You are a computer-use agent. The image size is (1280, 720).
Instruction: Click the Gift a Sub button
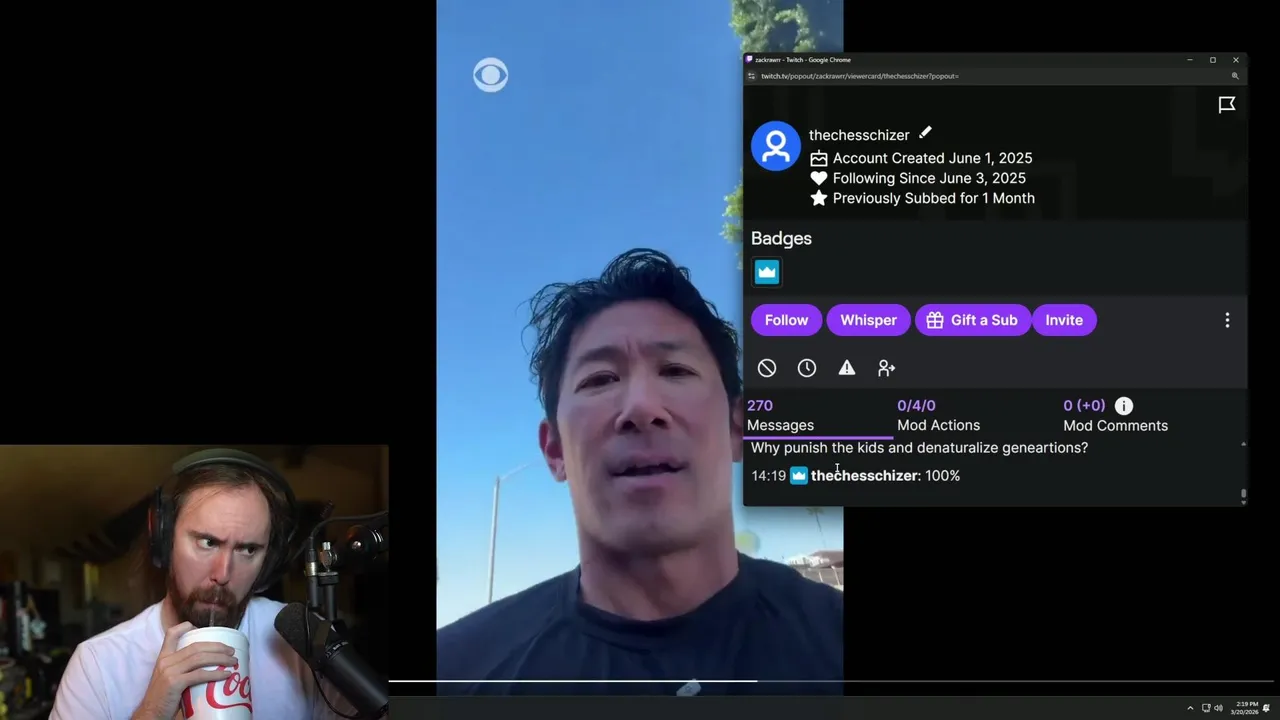coord(972,320)
